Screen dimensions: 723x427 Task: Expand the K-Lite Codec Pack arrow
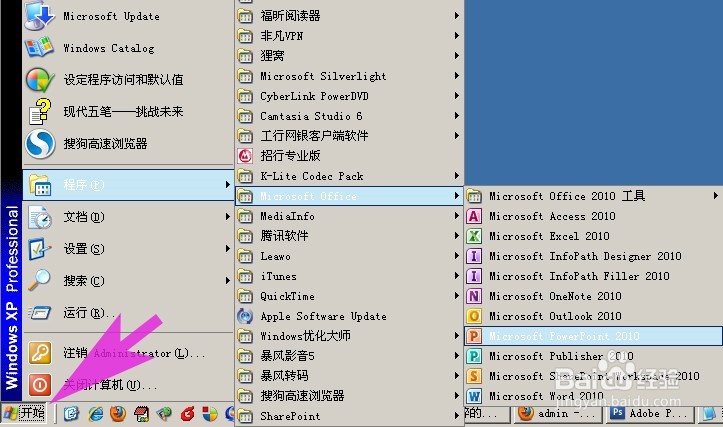coord(456,176)
